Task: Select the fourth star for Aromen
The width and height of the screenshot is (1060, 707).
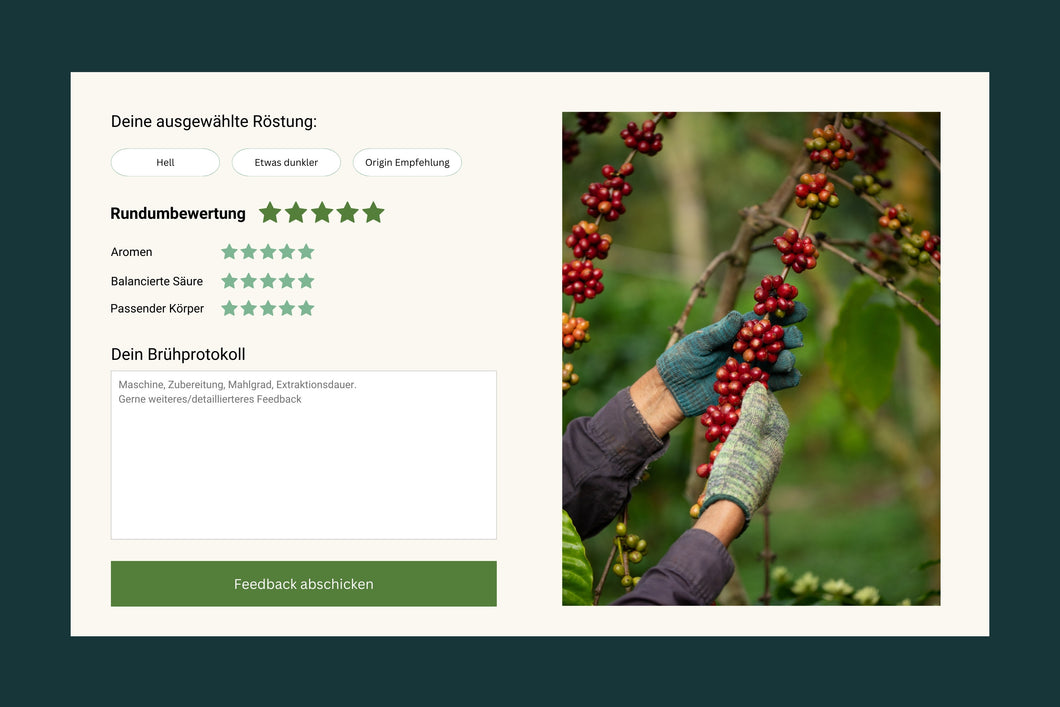Action: (287, 252)
